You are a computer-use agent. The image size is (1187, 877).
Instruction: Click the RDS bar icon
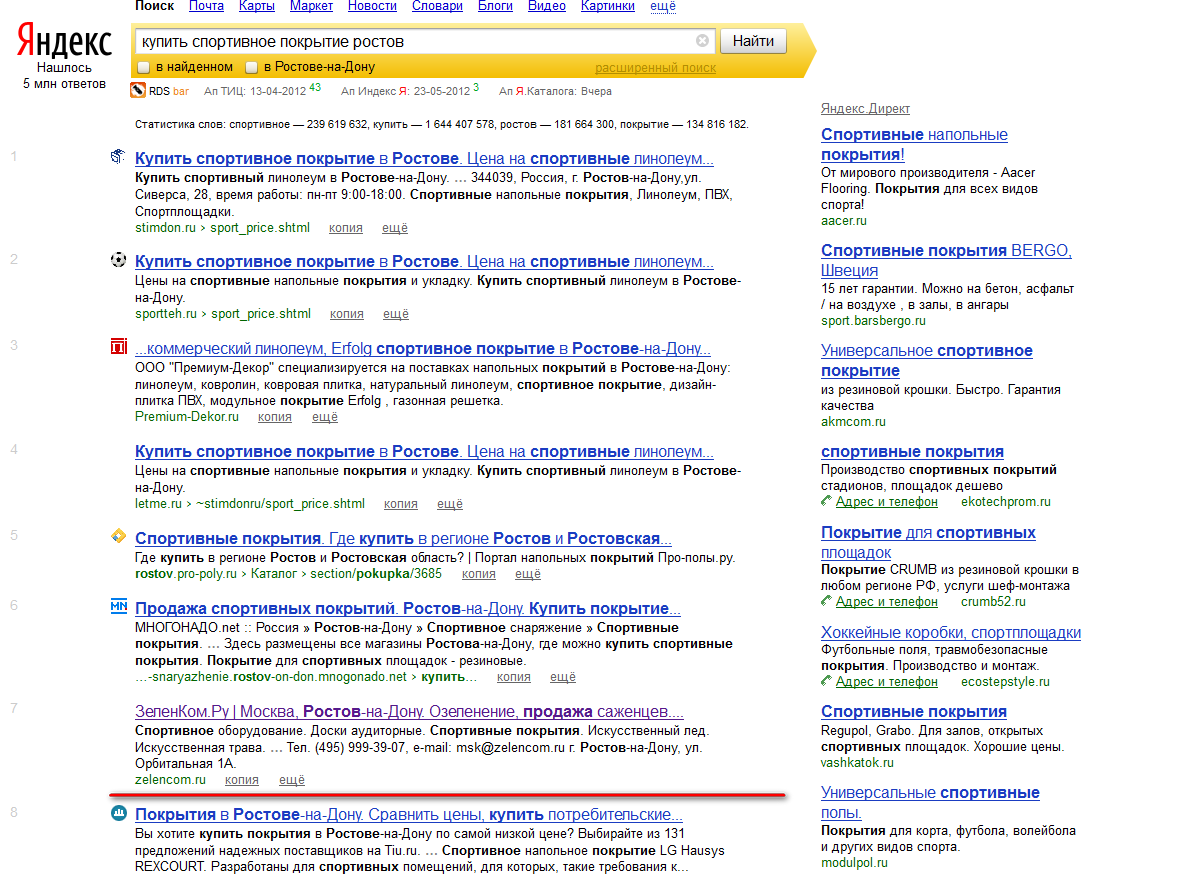tap(138, 91)
